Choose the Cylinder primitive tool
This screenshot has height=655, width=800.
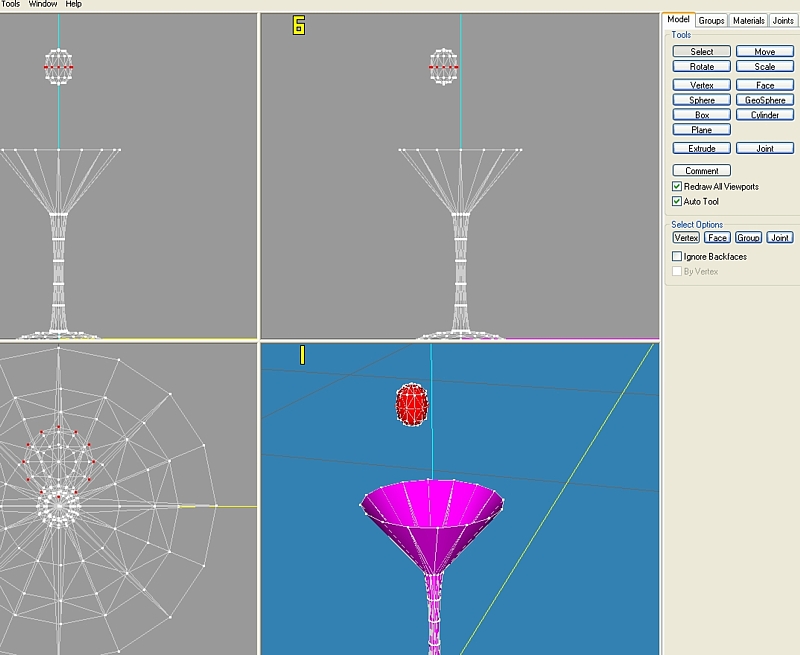(764, 115)
